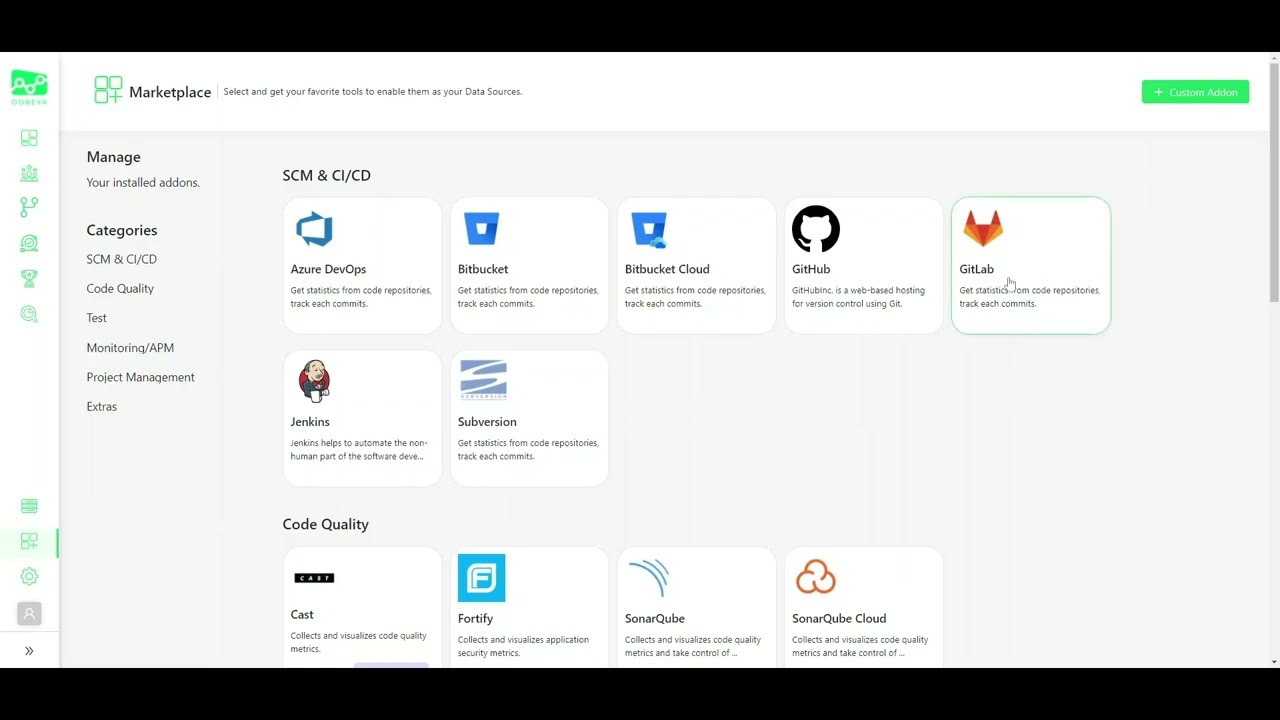The height and width of the screenshot is (720, 1280).
Task: Click the Marketplace header icon
Action: click(x=108, y=90)
